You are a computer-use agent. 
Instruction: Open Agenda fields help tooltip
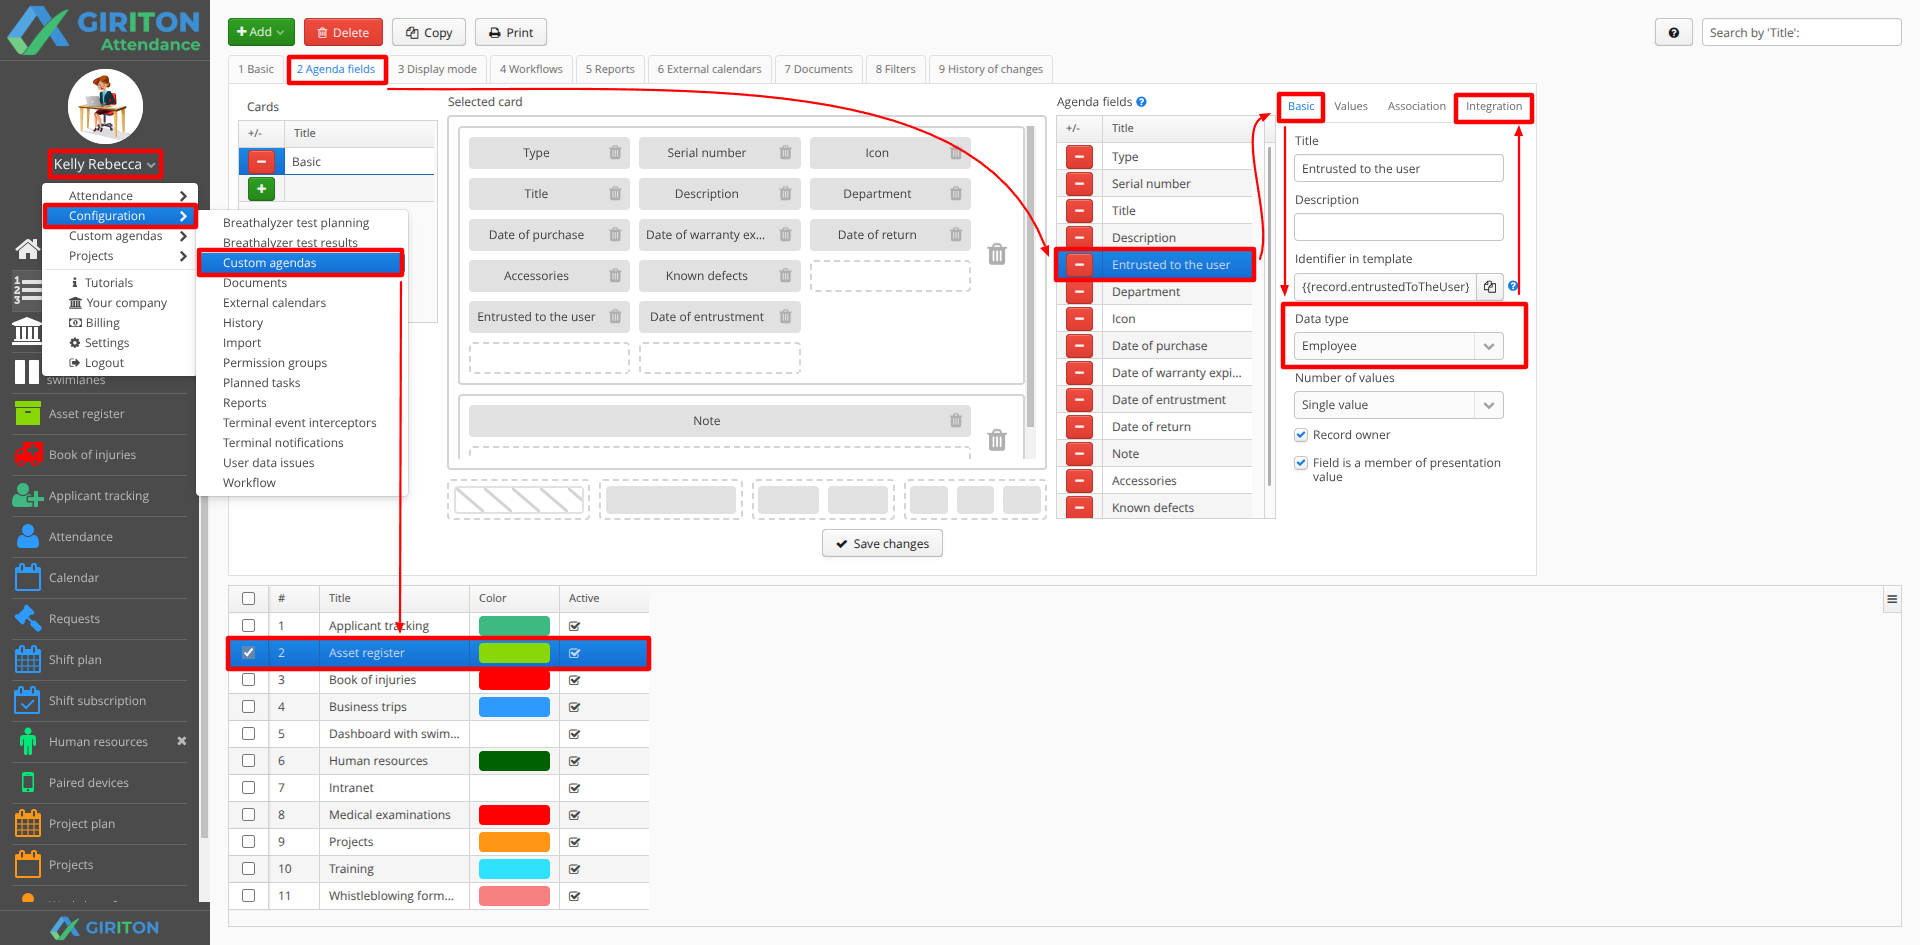(1141, 102)
